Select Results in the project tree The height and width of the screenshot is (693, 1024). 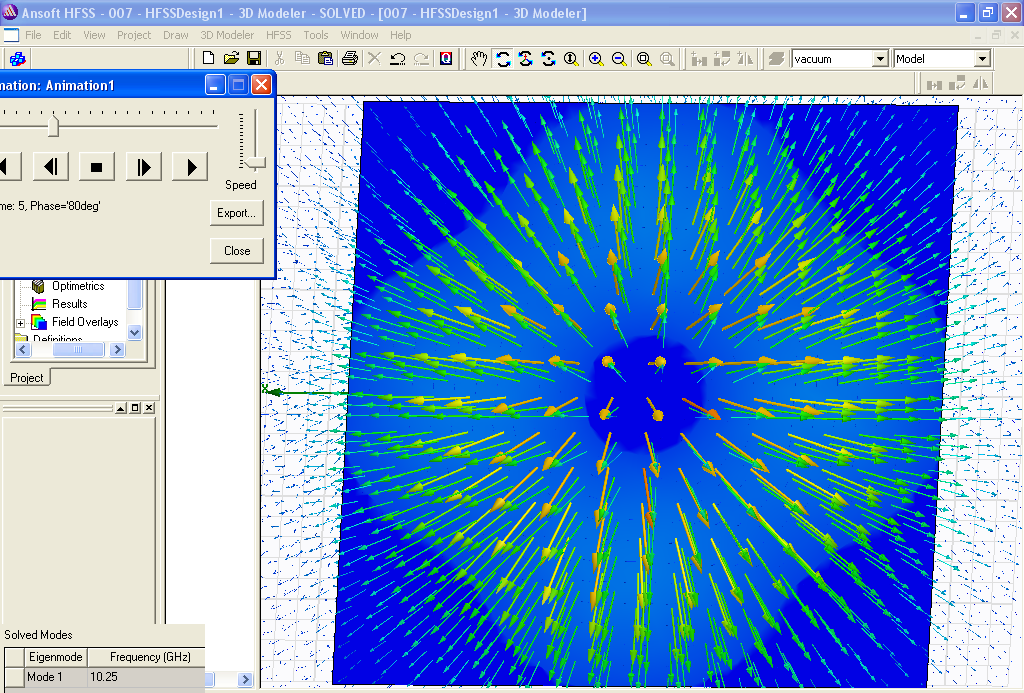point(69,304)
